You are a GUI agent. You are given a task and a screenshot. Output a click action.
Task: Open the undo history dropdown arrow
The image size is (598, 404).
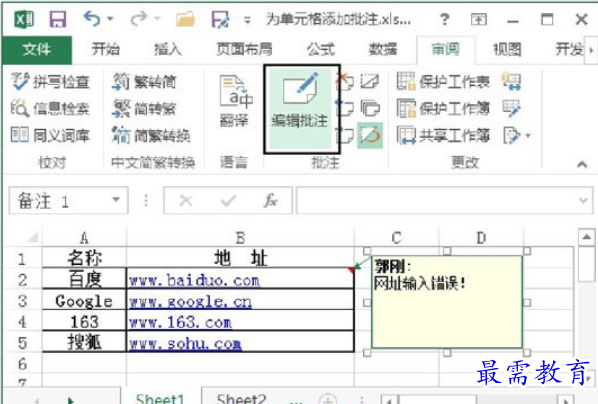pyautogui.click(x=111, y=18)
